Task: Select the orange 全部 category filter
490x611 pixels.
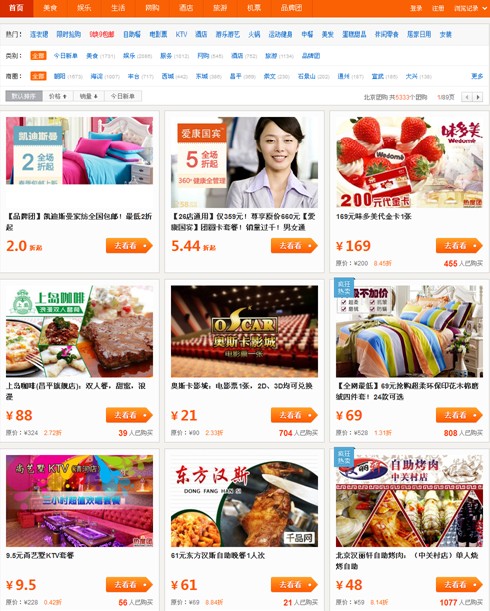Action: point(38,56)
